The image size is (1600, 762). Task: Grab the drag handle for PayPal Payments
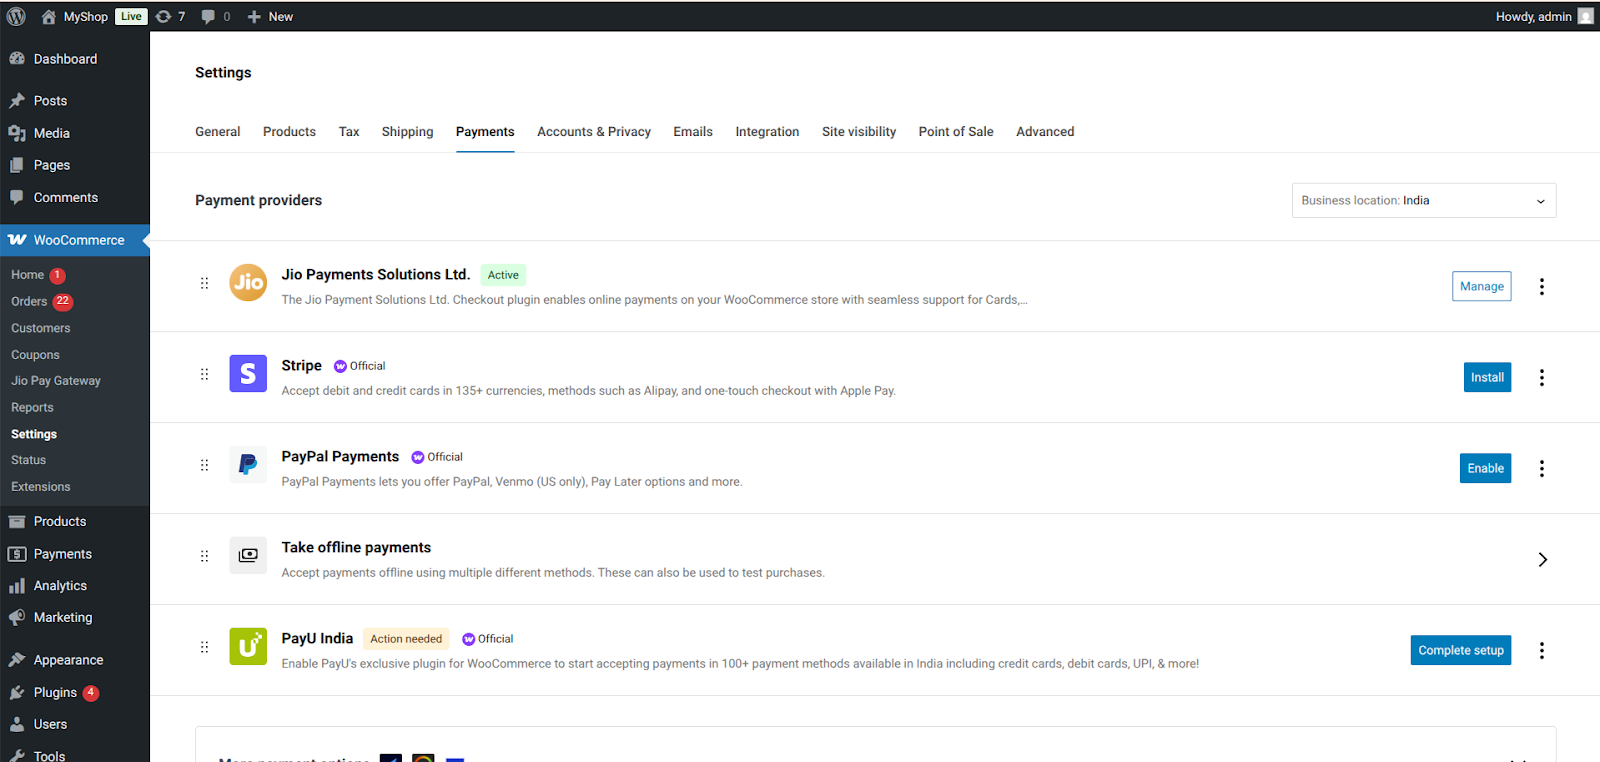[204, 465]
